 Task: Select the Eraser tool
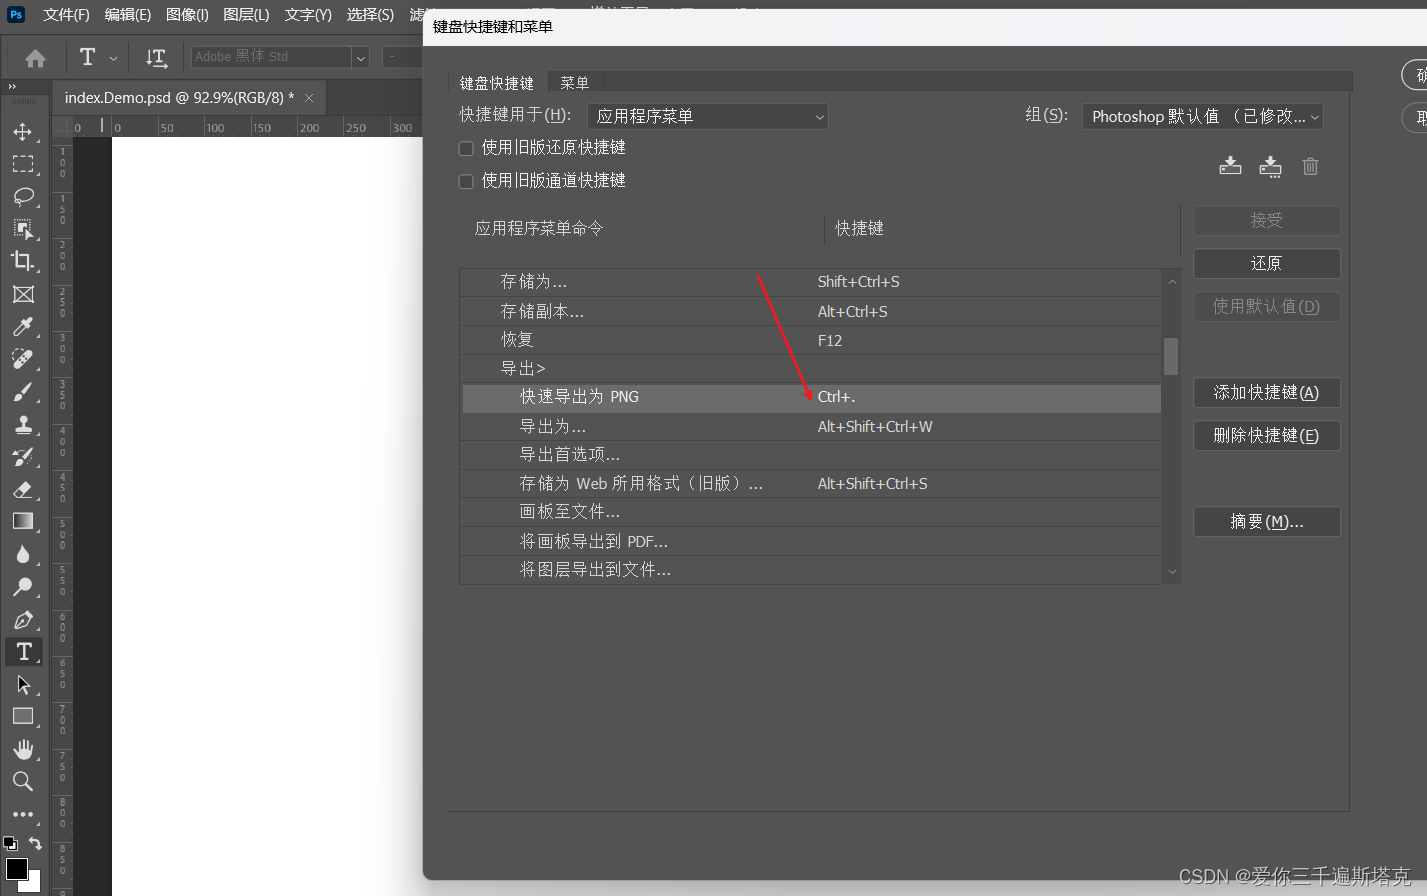click(23, 489)
